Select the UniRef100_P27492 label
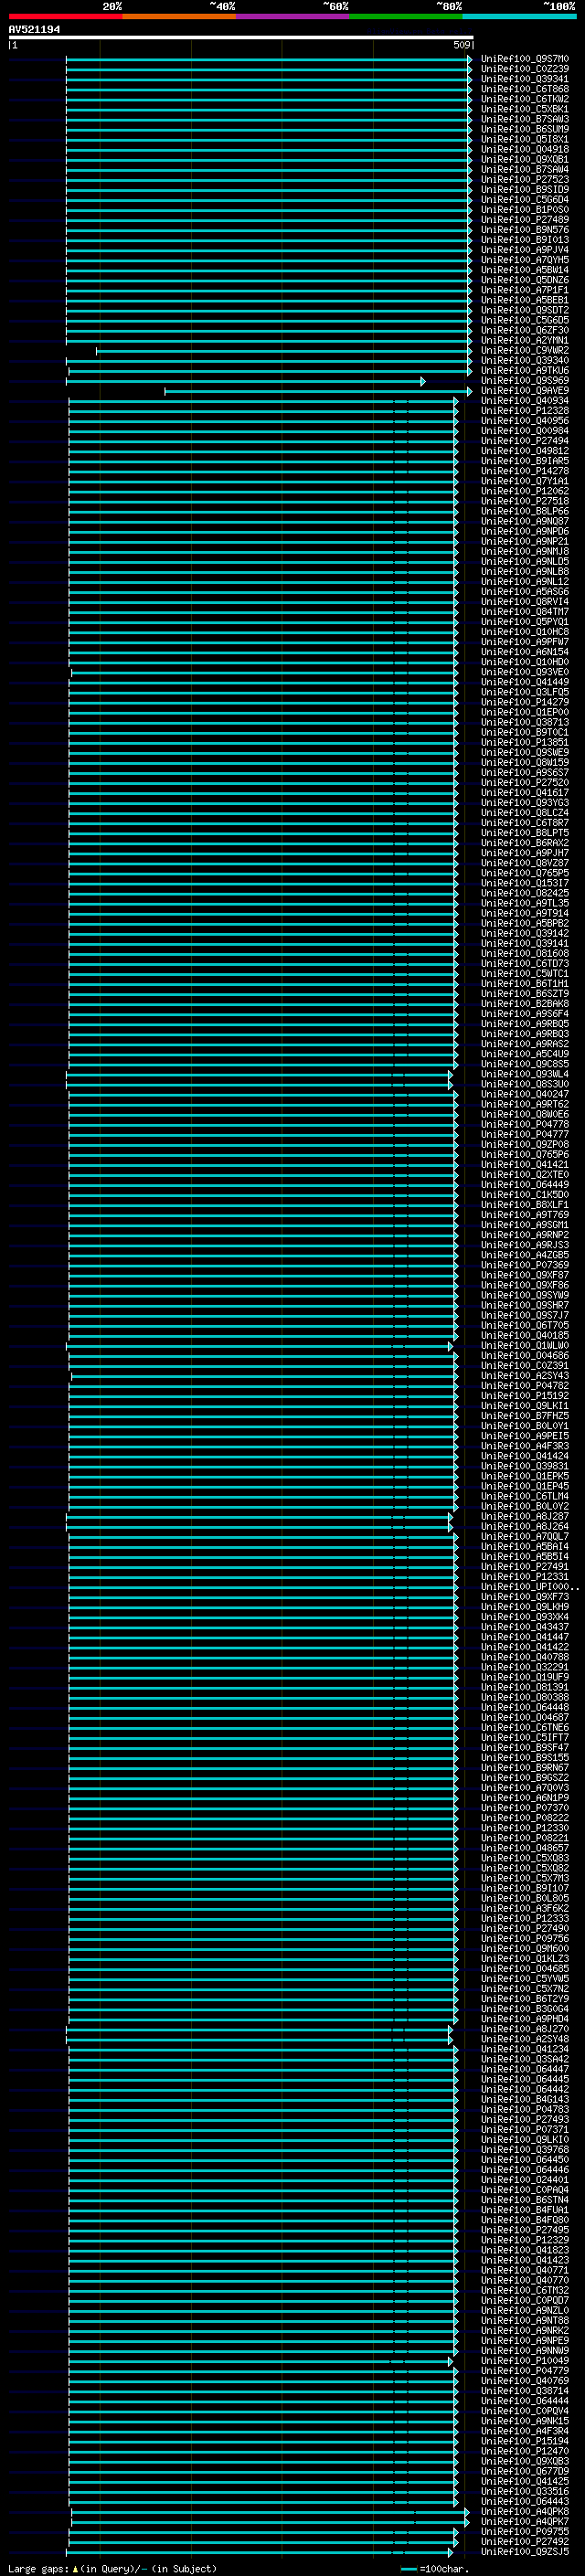585x2576 pixels. 525,2542
